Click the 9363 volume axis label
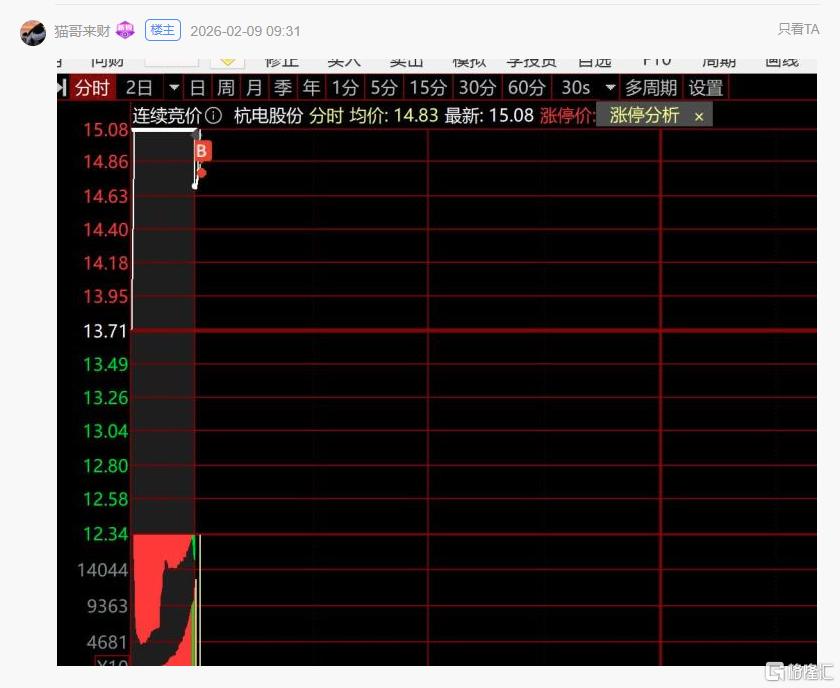Image resolution: width=840 pixels, height=688 pixels. click(108, 606)
